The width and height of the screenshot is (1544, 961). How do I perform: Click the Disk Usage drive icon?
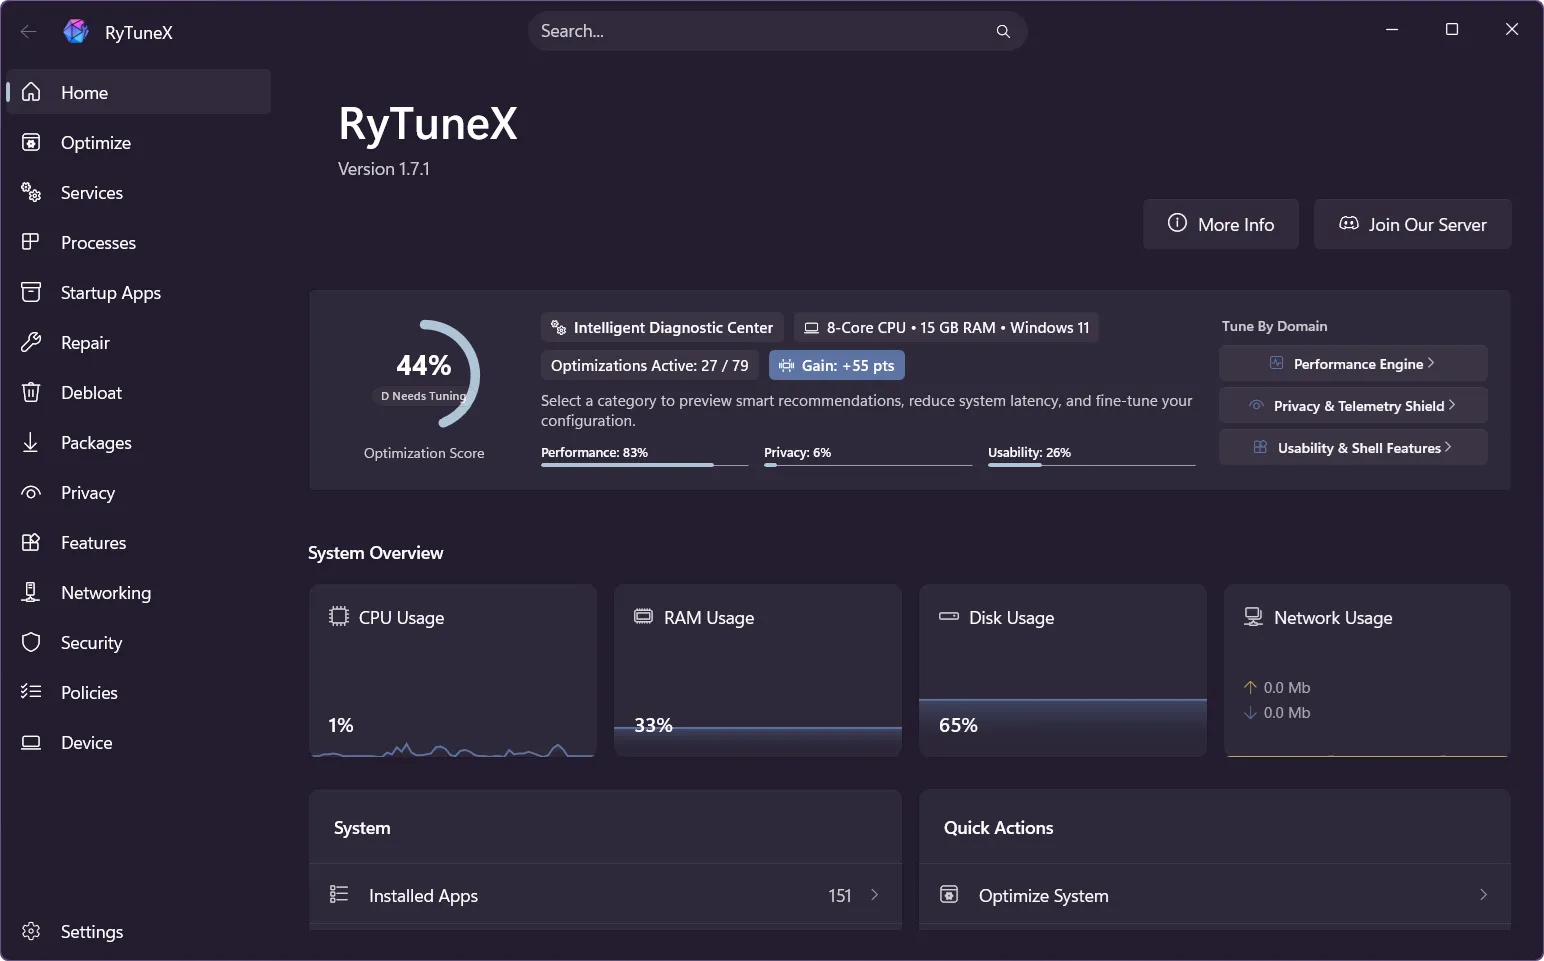(x=949, y=616)
